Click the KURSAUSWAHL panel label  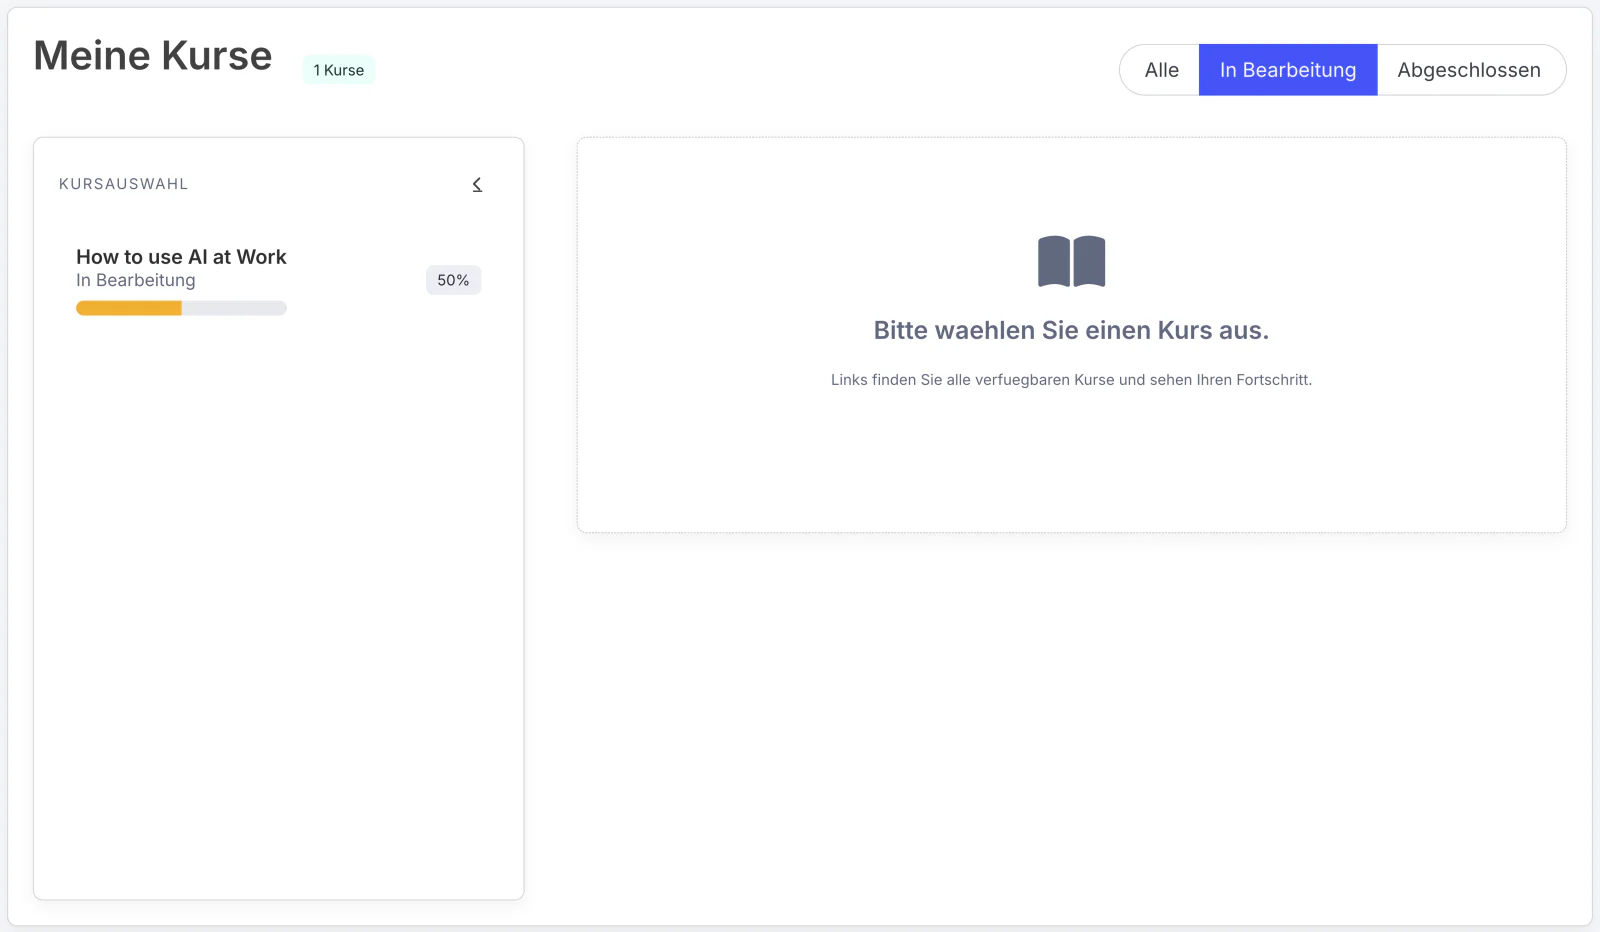pyautogui.click(x=123, y=184)
